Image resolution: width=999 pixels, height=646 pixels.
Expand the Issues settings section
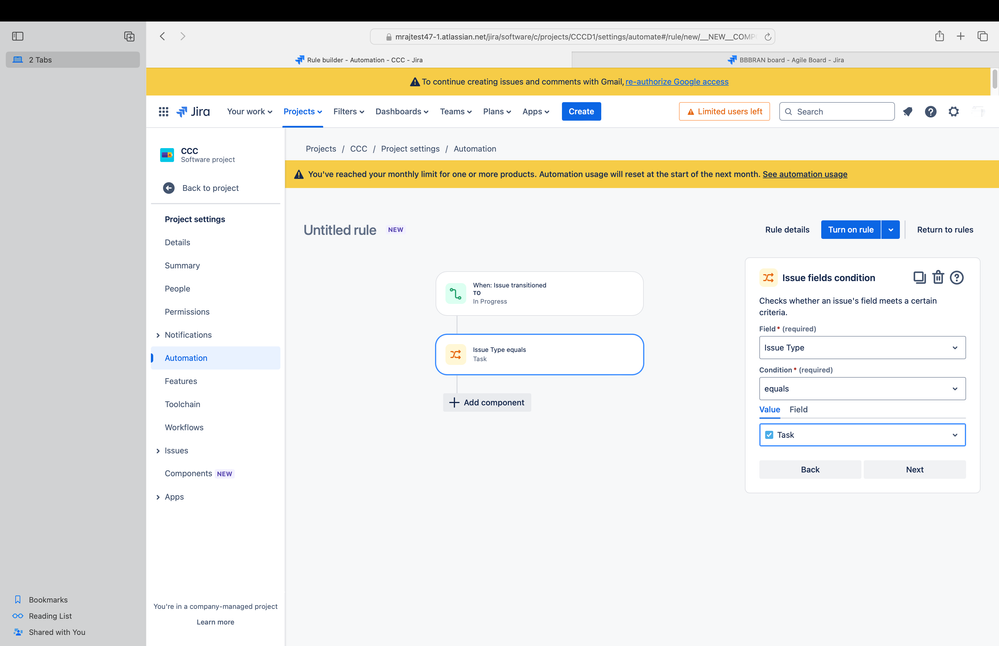(158, 451)
